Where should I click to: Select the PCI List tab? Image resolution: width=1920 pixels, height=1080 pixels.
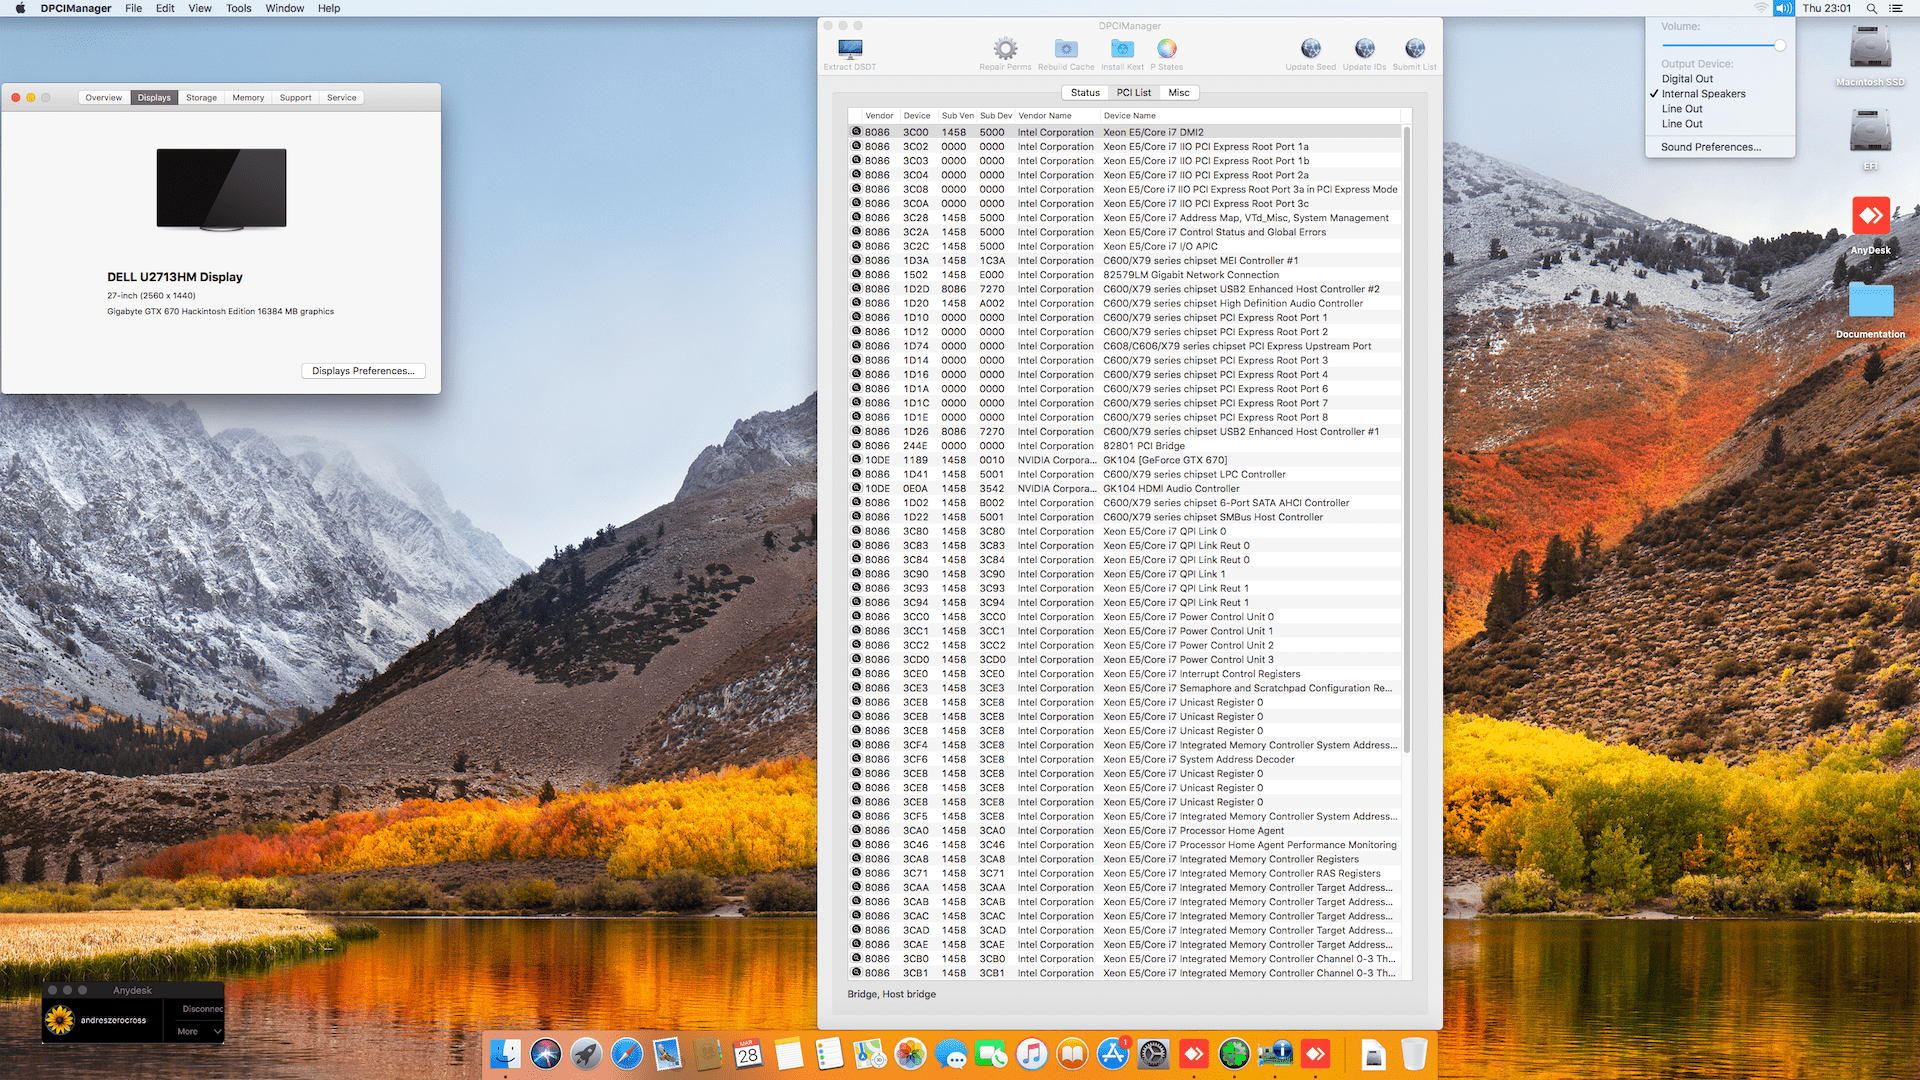pos(1134,92)
